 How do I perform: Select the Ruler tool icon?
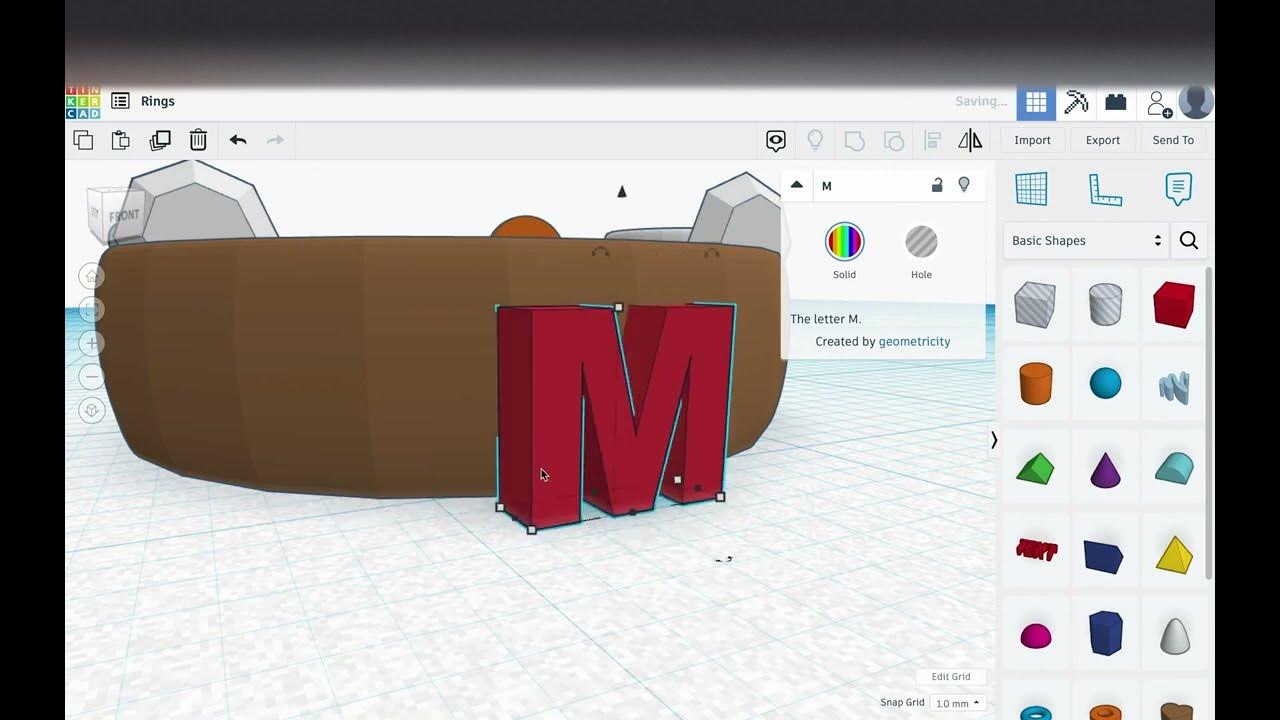pyautogui.click(x=1105, y=189)
